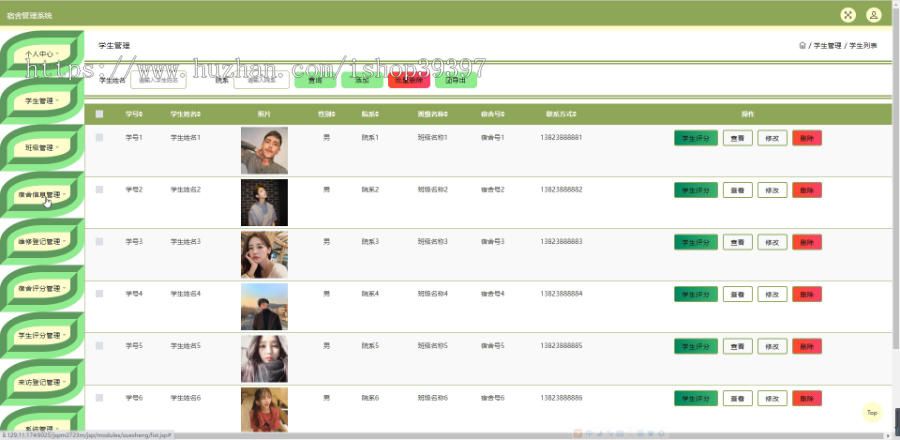The image size is (900, 440).
Task: Open the photo thumbnail for 学生姓名6
Action: 264,410
